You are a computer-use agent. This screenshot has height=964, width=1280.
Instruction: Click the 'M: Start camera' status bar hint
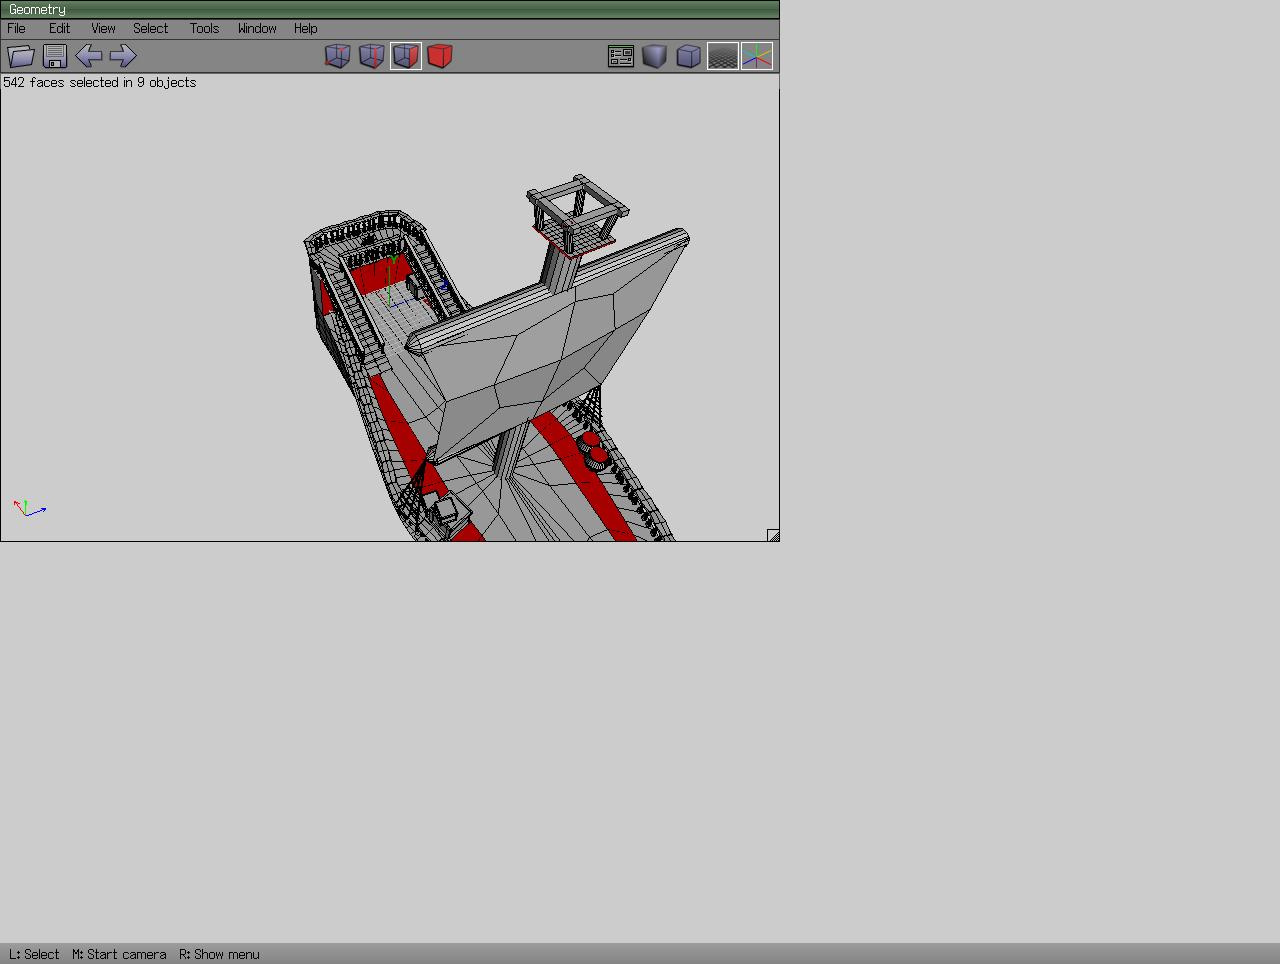(x=119, y=955)
